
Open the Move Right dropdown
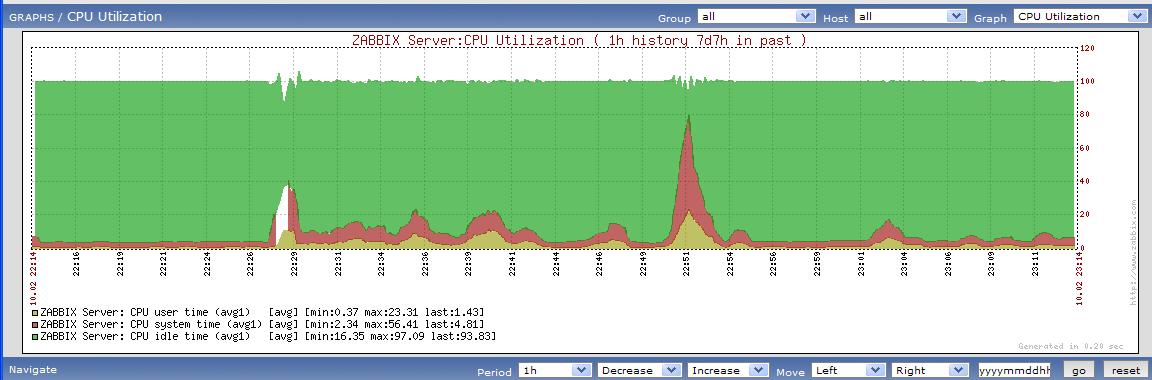point(930,370)
